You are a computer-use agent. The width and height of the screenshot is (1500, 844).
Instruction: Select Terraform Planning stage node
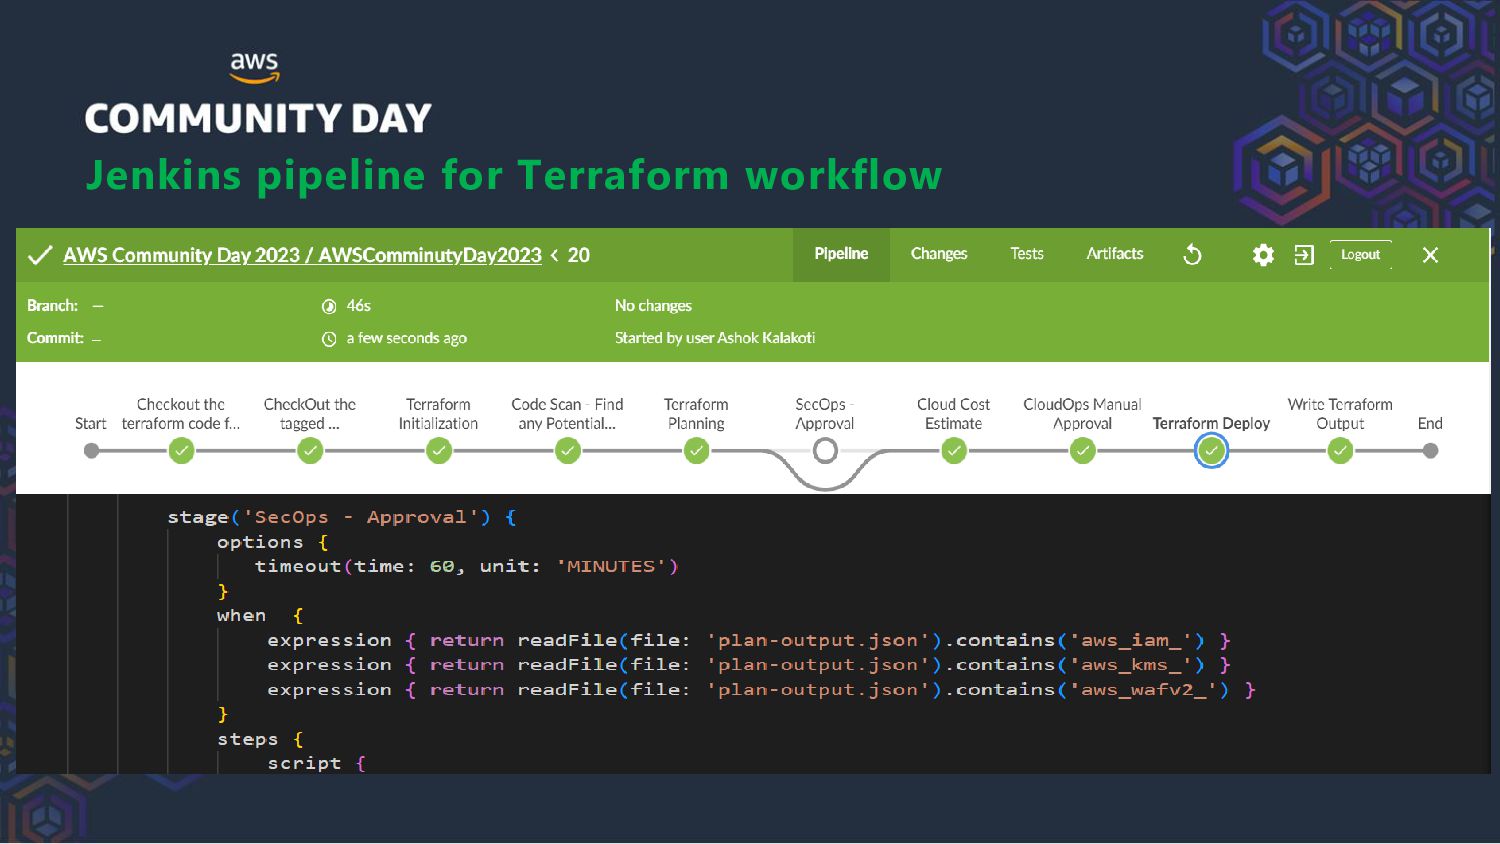697,451
